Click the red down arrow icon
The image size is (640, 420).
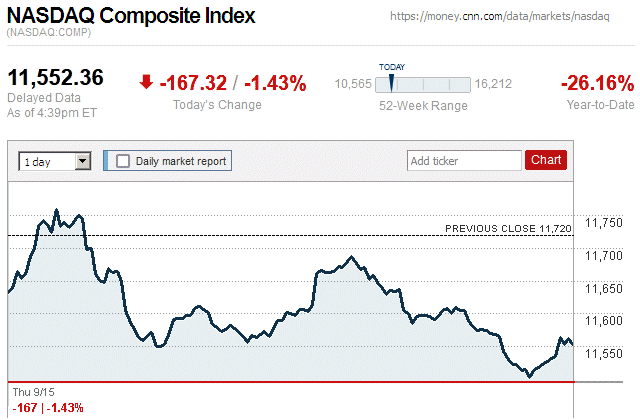(x=146, y=83)
